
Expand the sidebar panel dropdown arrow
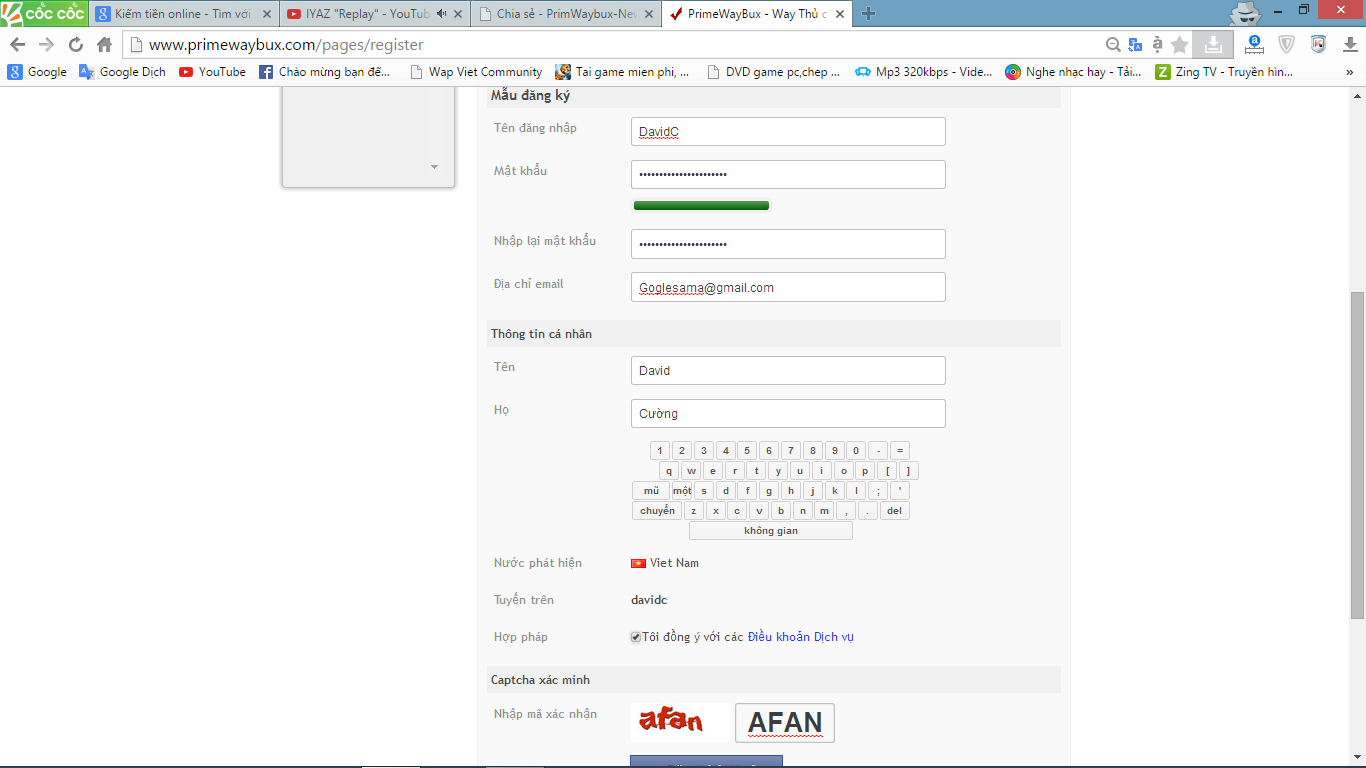point(434,167)
